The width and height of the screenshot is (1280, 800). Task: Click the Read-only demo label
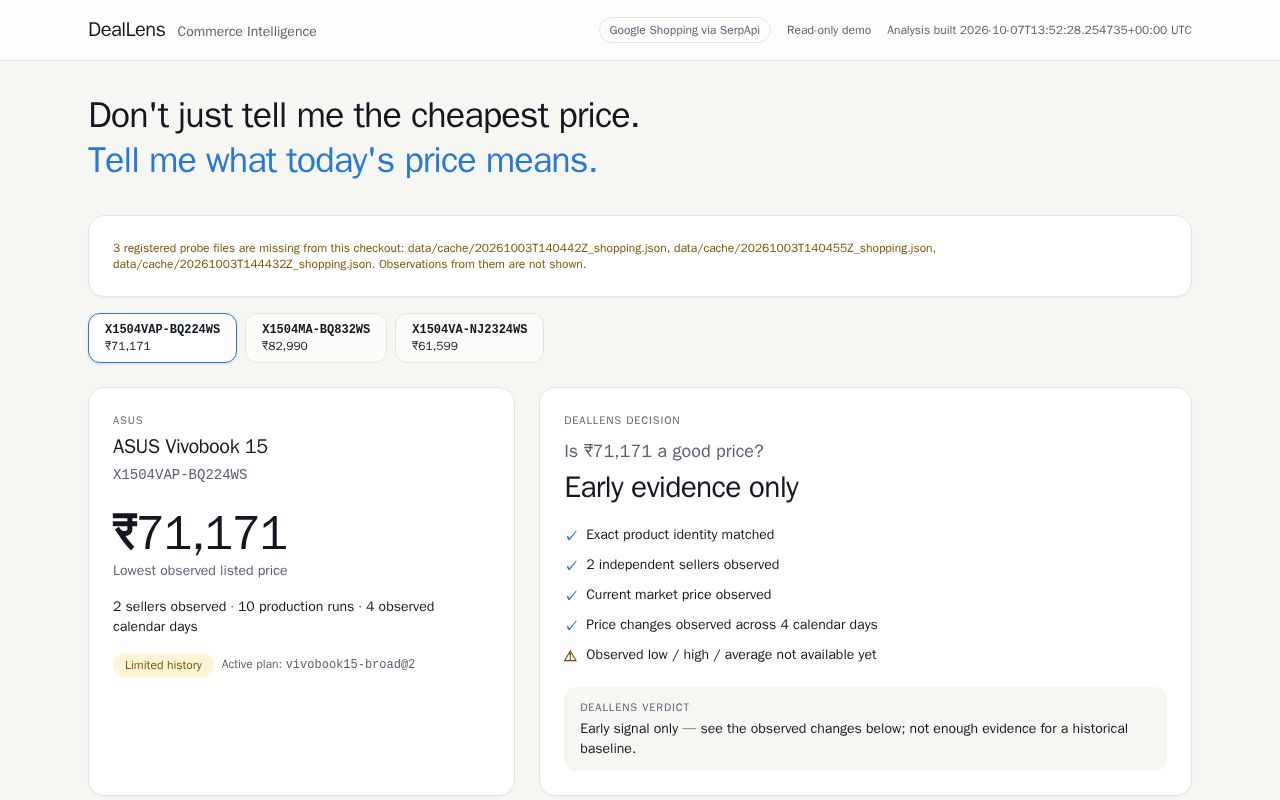pyautogui.click(x=829, y=30)
